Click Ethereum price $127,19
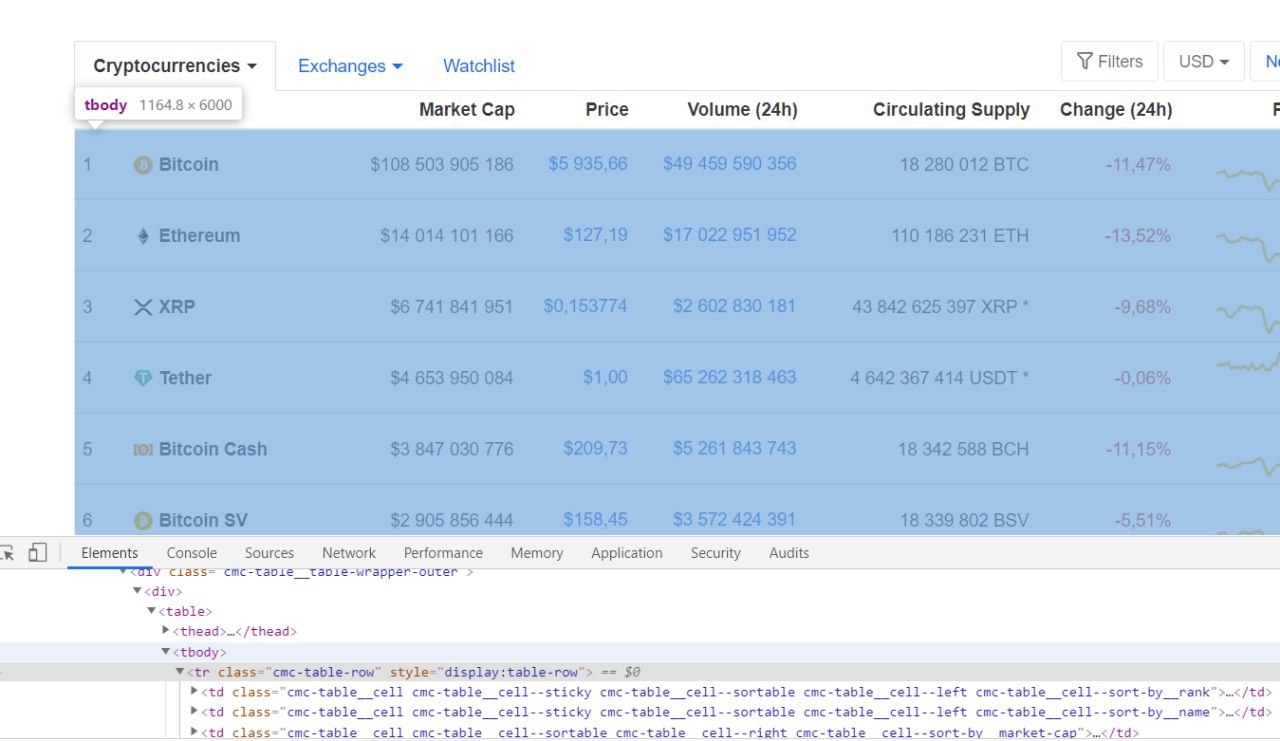This screenshot has width=1280, height=741. click(596, 235)
